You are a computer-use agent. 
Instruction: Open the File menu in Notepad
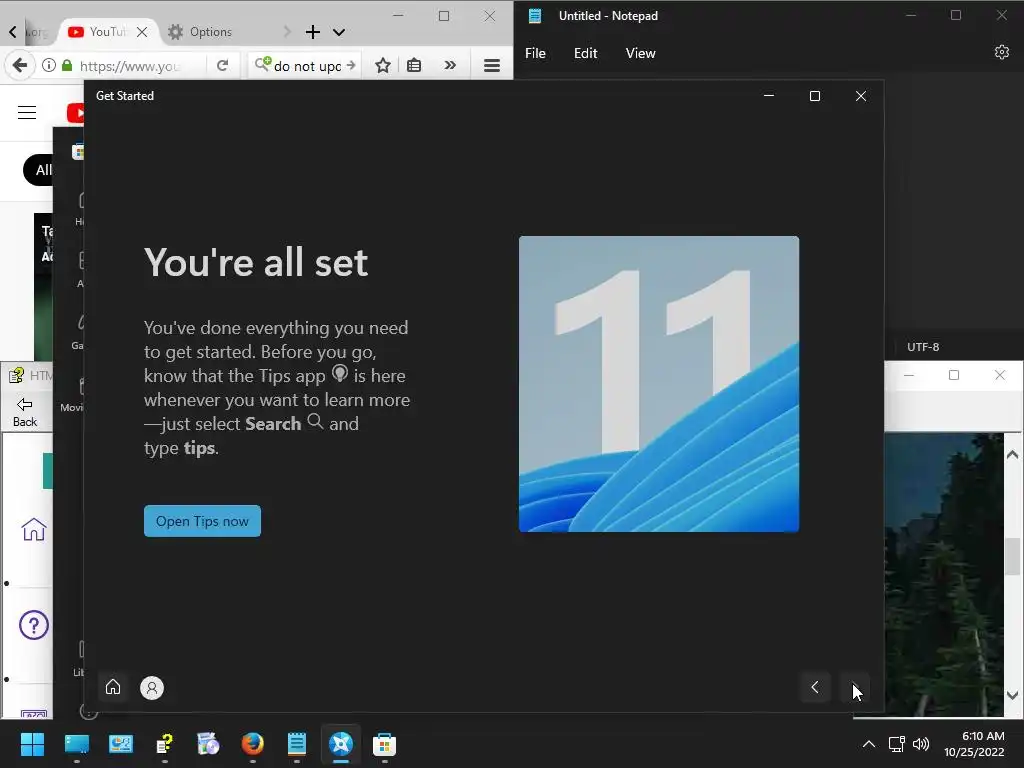coord(535,54)
